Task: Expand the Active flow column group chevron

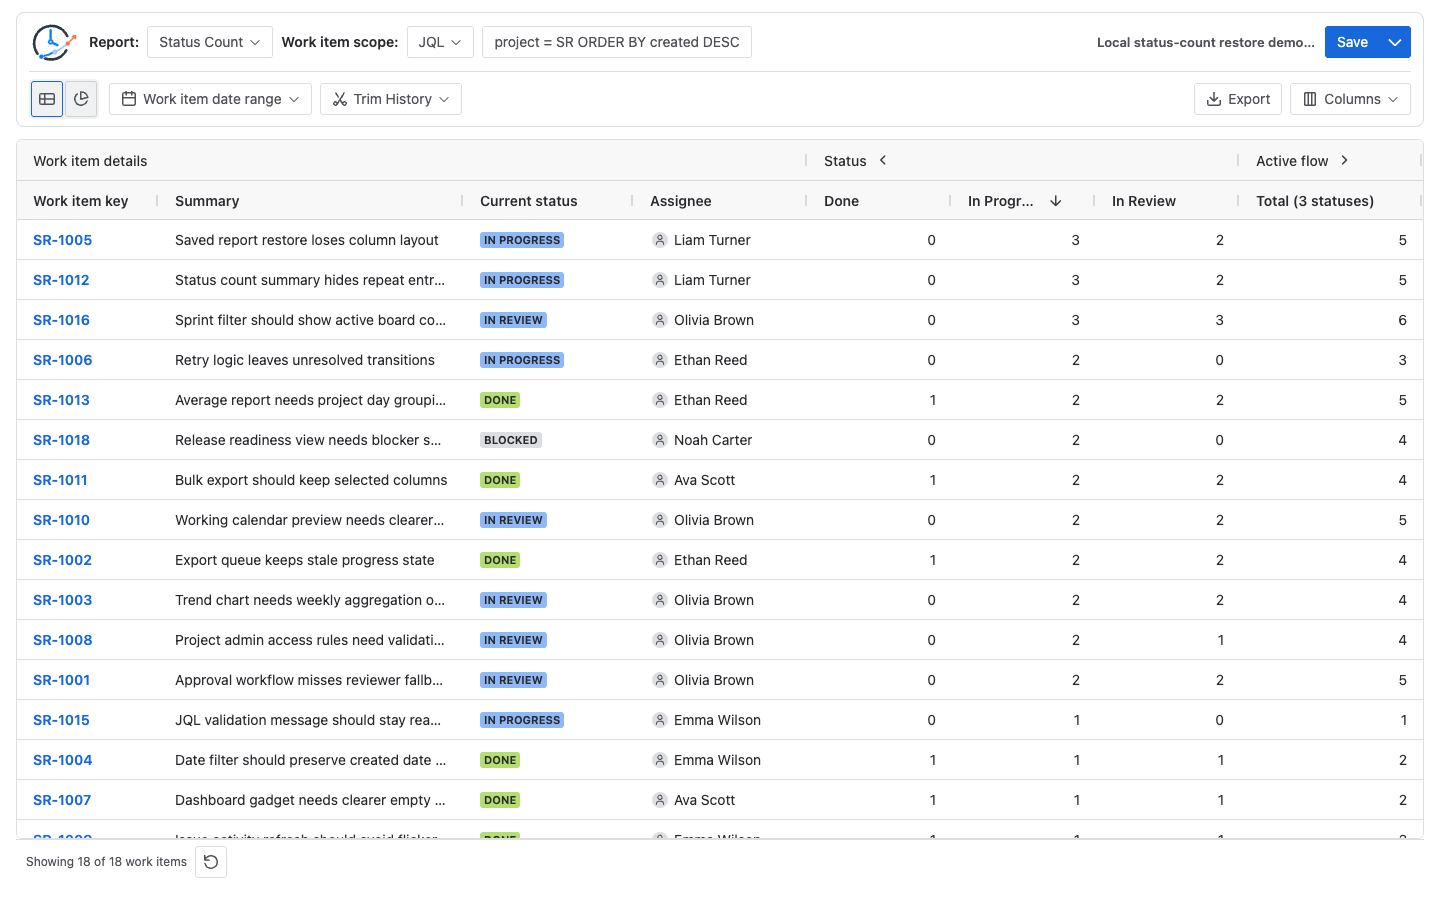Action: (x=1344, y=160)
